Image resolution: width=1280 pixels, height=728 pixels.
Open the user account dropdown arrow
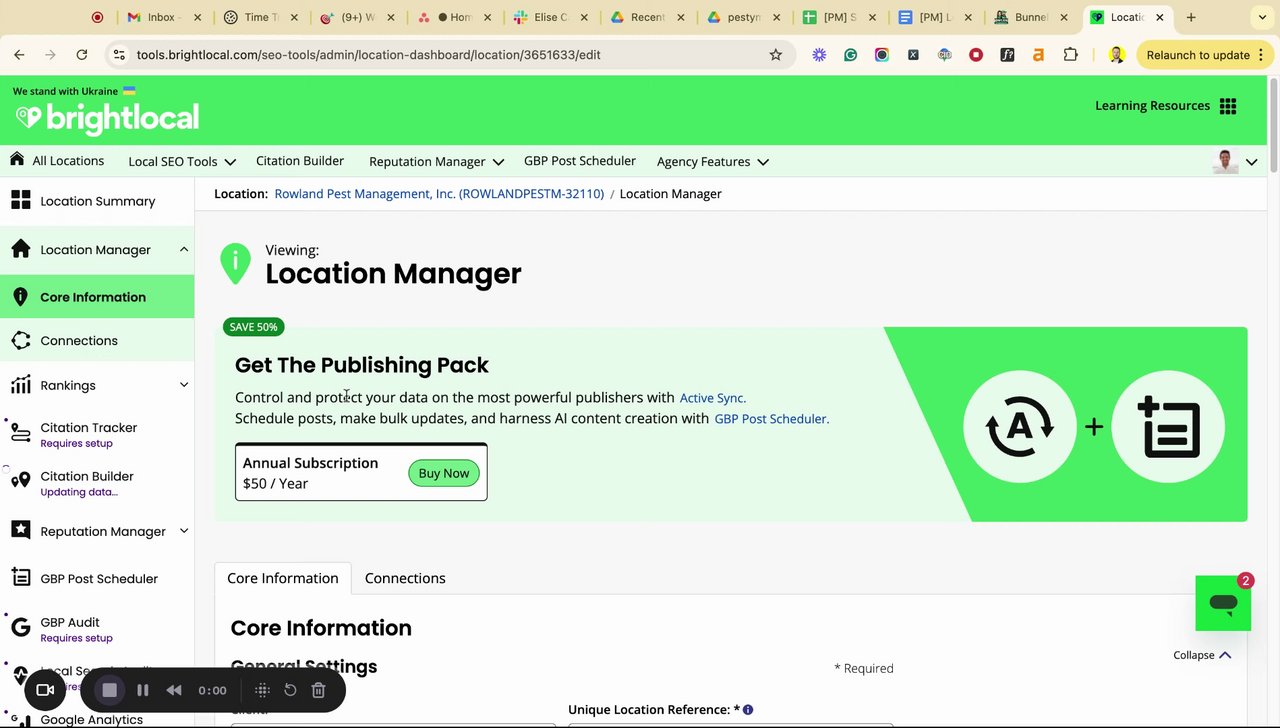pyautogui.click(x=1251, y=162)
